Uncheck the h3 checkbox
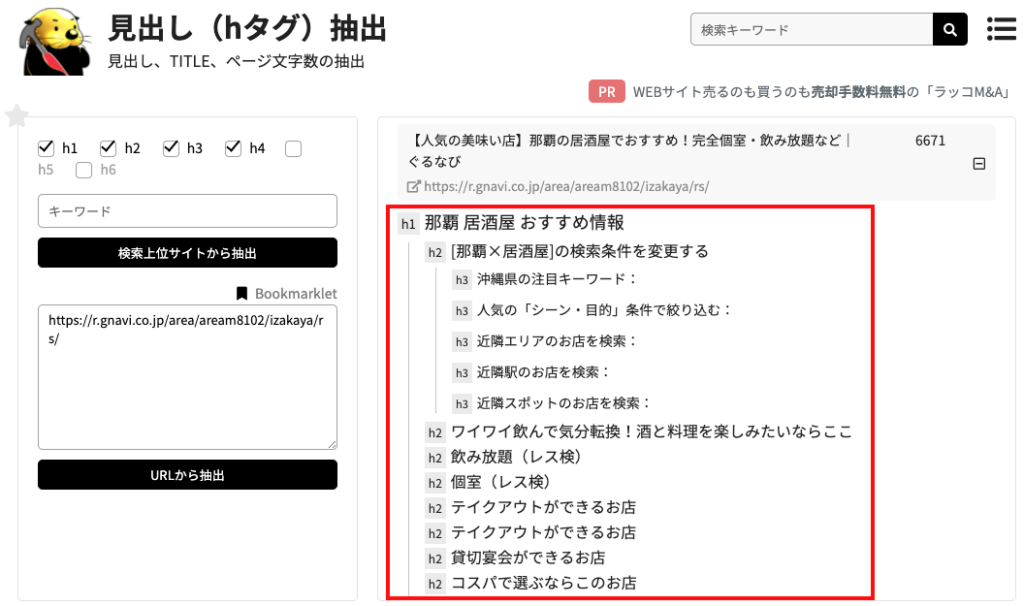This screenshot has width=1024, height=606. pos(171,148)
